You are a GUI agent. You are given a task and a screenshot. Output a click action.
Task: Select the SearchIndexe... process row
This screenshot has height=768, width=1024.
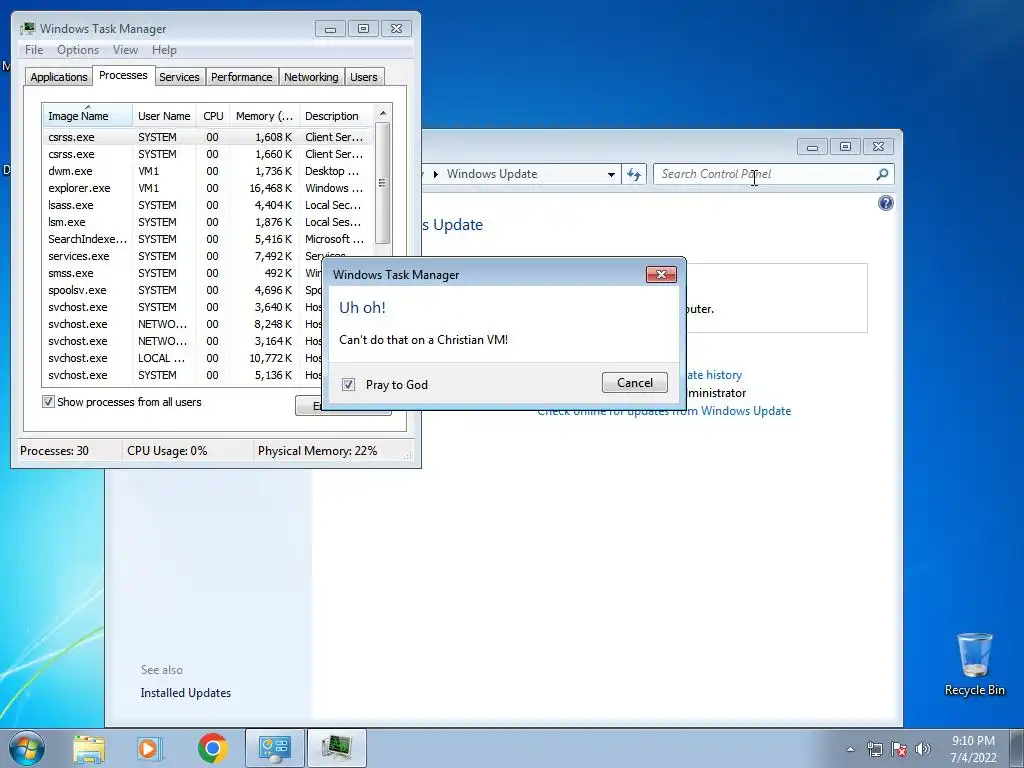click(x=208, y=239)
